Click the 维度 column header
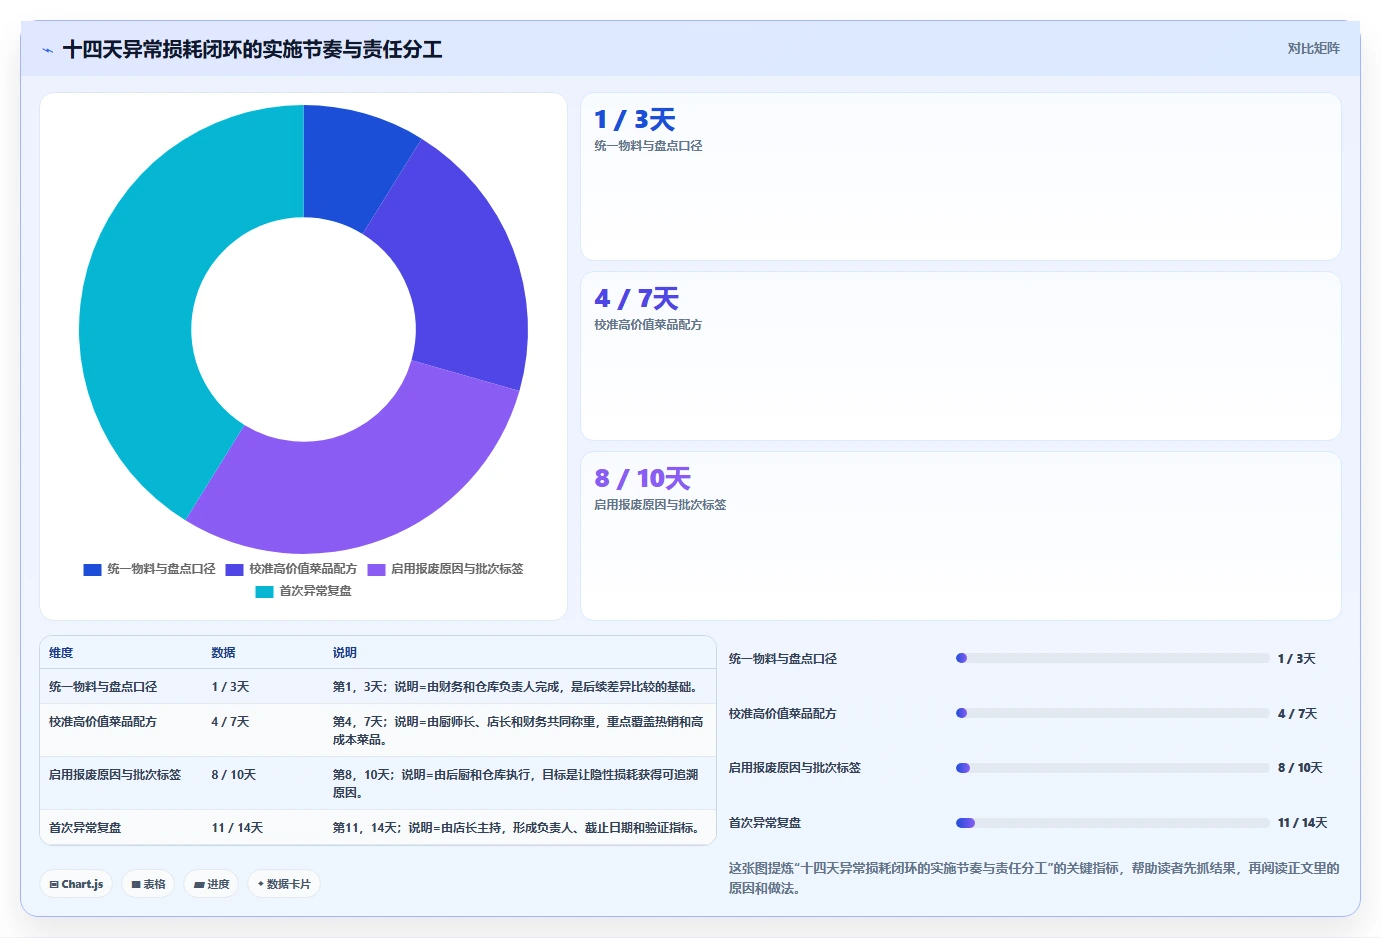 point(61,653)
